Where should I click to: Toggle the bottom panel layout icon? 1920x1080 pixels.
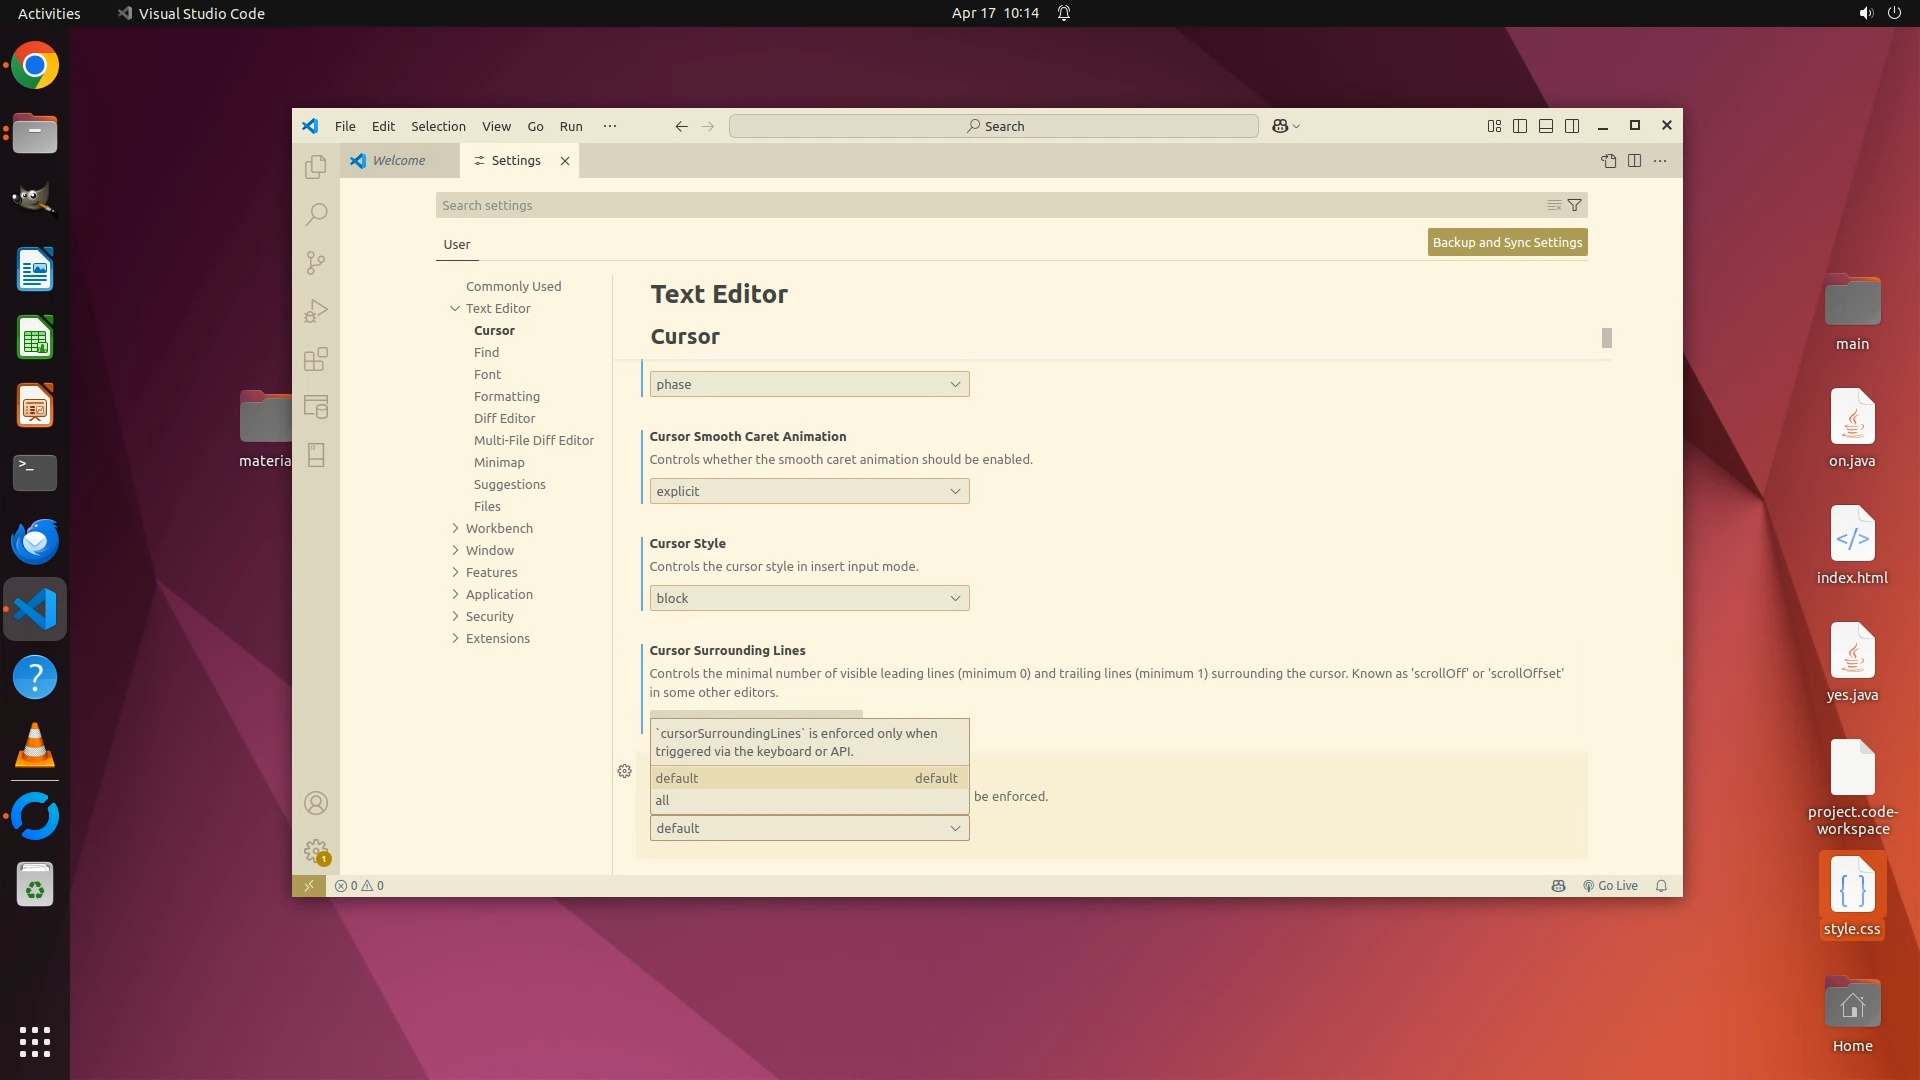[x=1546, y=126]
